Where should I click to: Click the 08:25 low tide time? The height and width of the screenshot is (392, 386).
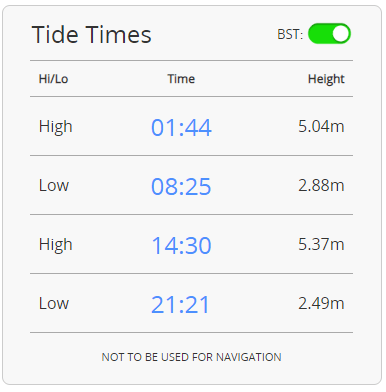[181, 186]
